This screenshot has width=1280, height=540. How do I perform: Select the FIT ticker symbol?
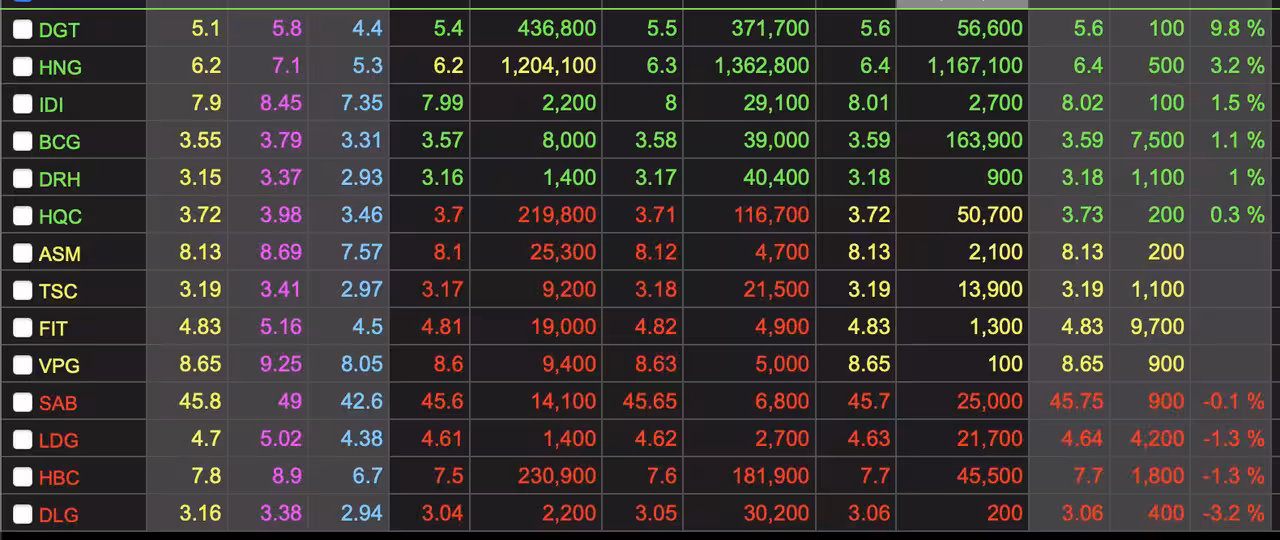pos(54,329)
